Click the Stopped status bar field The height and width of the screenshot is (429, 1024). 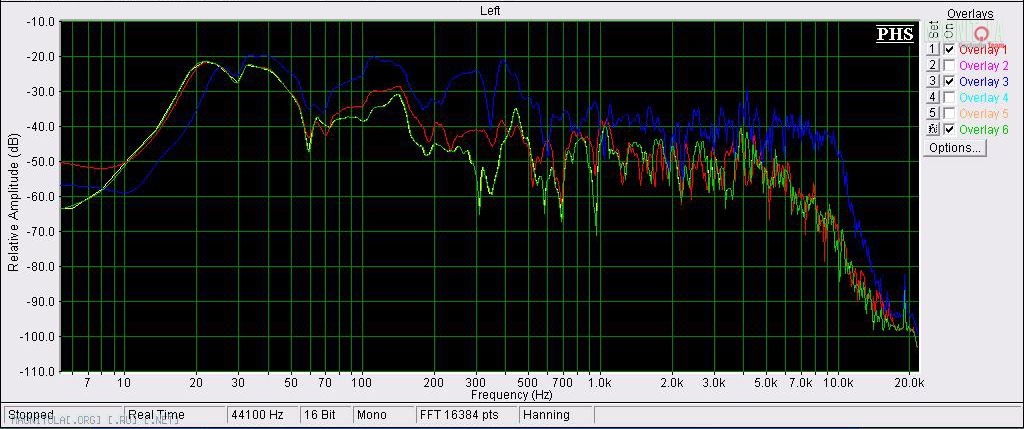coord(63,415)
